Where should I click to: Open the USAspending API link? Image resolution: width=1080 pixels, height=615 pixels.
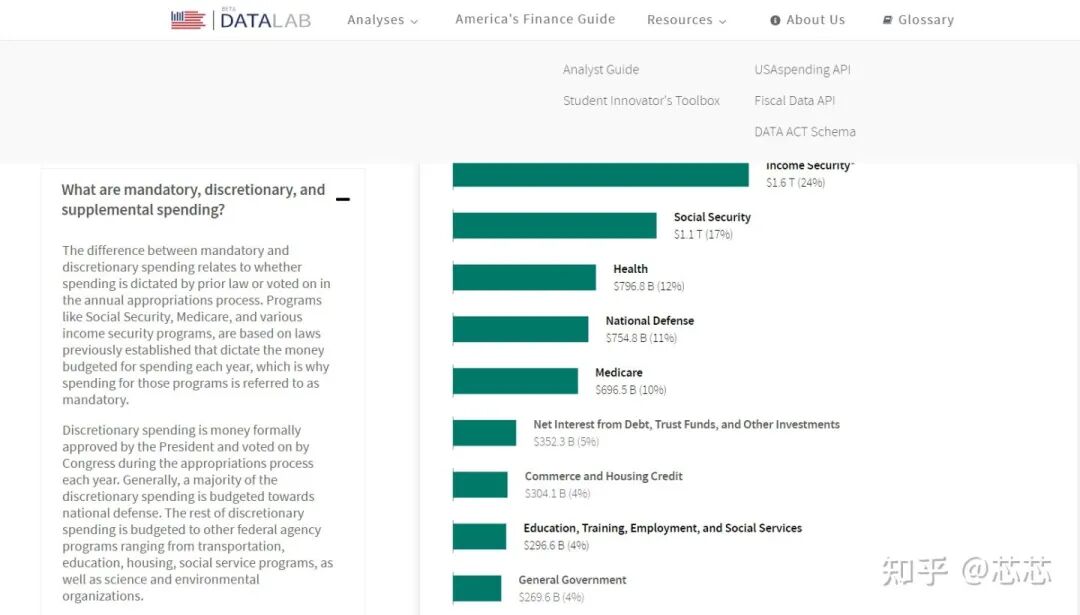tap(802, 70)
